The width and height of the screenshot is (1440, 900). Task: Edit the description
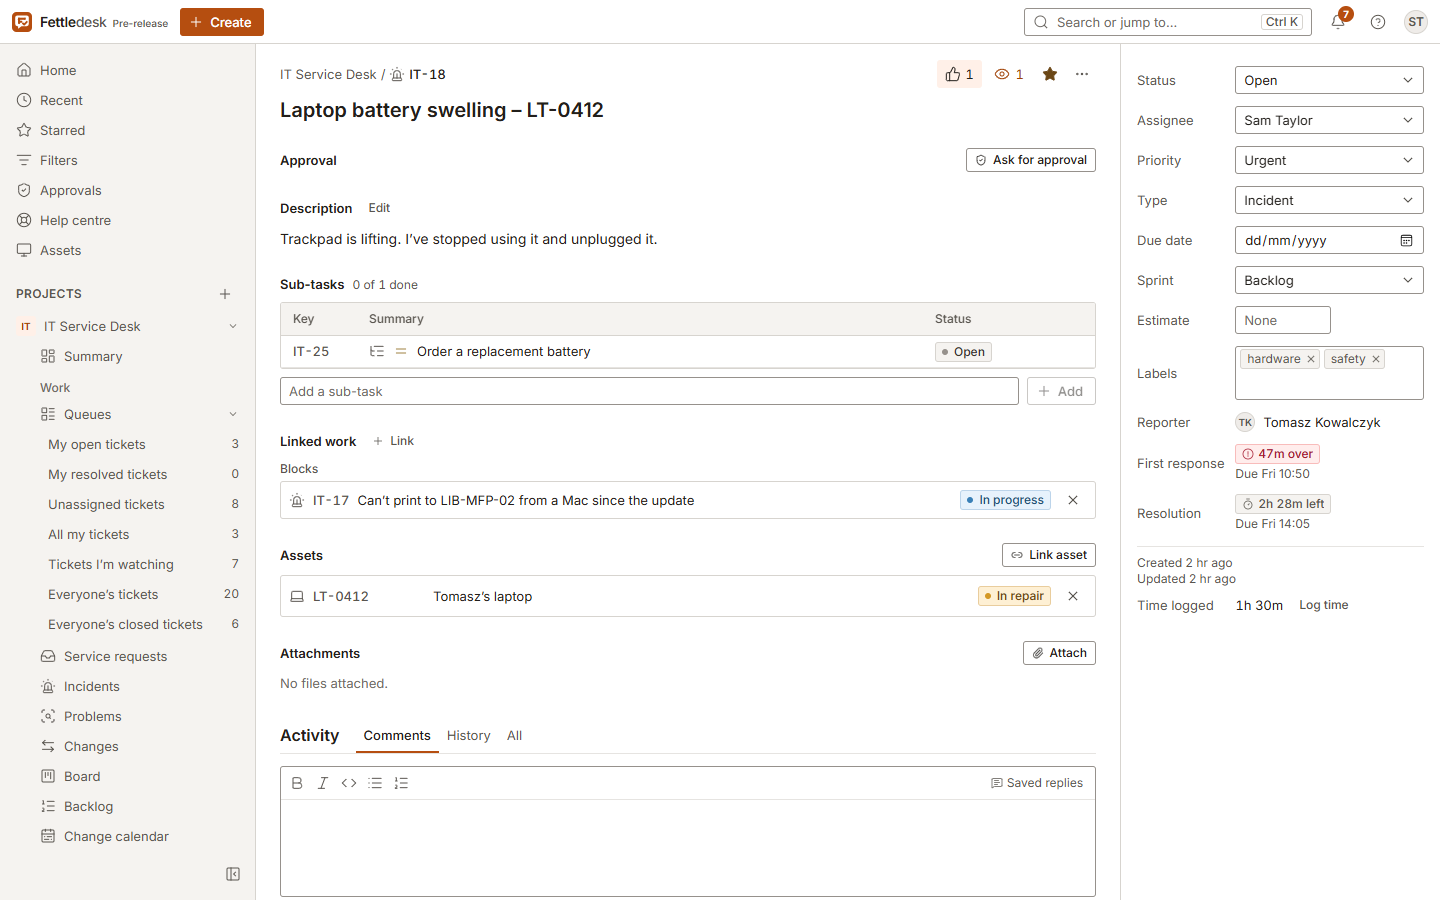point(379,208)
